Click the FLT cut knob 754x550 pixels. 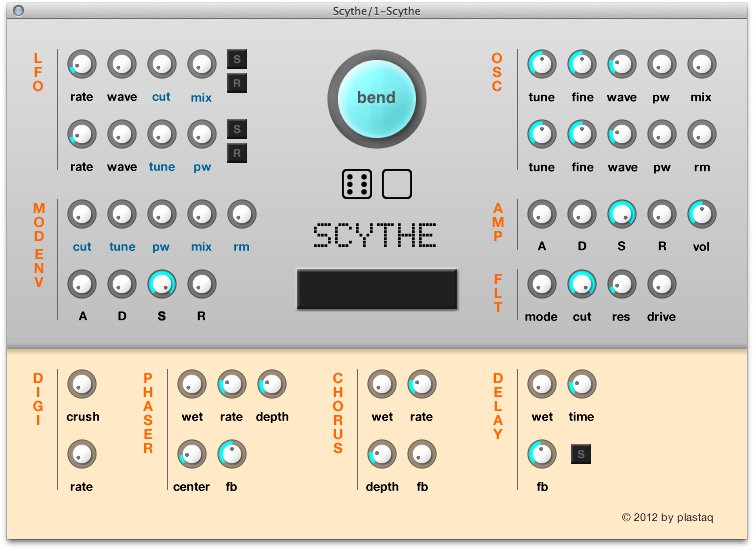coord(582,284)
